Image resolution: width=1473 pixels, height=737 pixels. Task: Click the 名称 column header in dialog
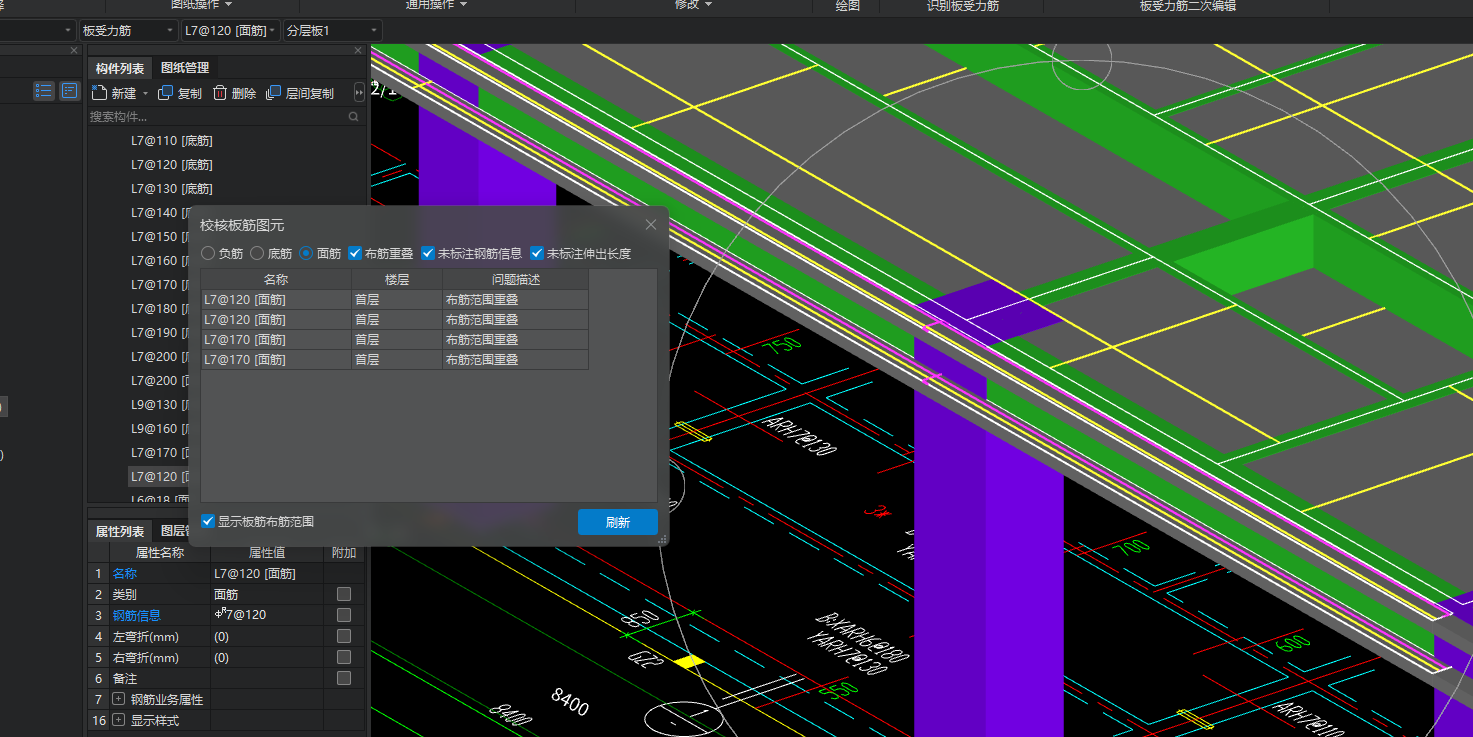pos(276,280)
